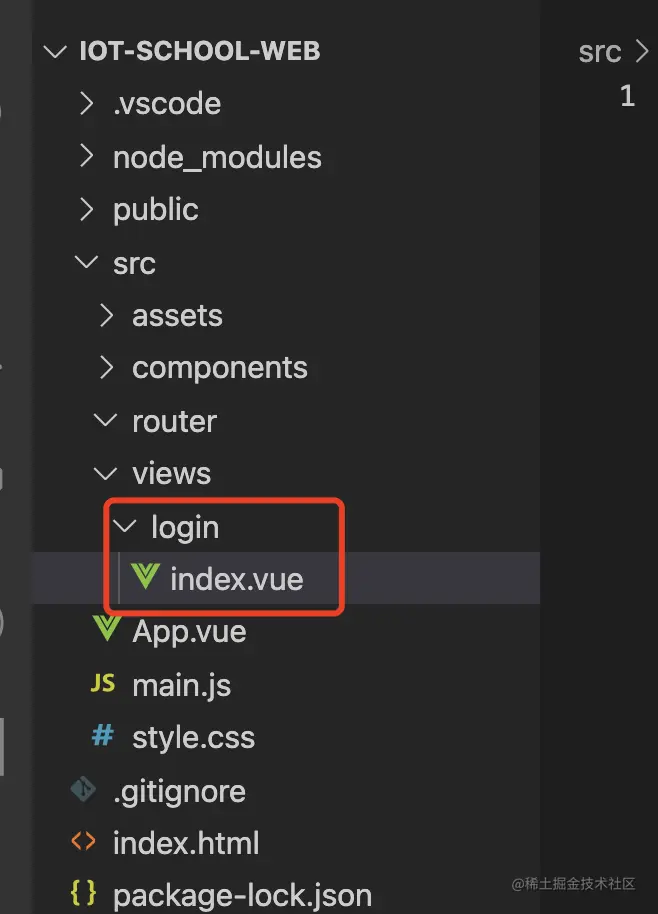Select the IOT-SCHOOL-WEB project title

point(200,51)
